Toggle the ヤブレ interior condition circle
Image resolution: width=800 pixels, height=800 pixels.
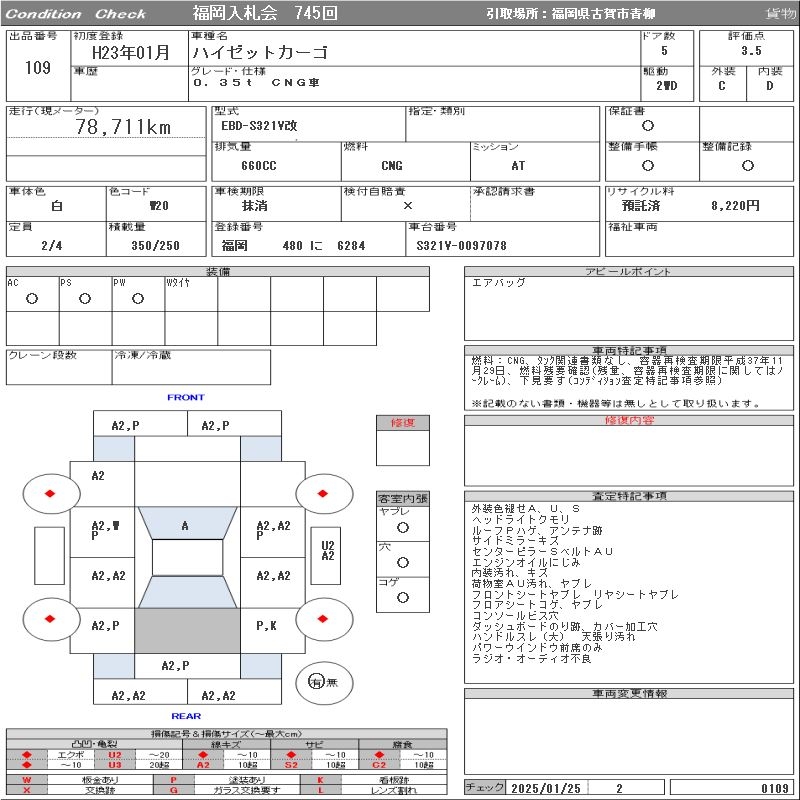click(x=403, y=527)
